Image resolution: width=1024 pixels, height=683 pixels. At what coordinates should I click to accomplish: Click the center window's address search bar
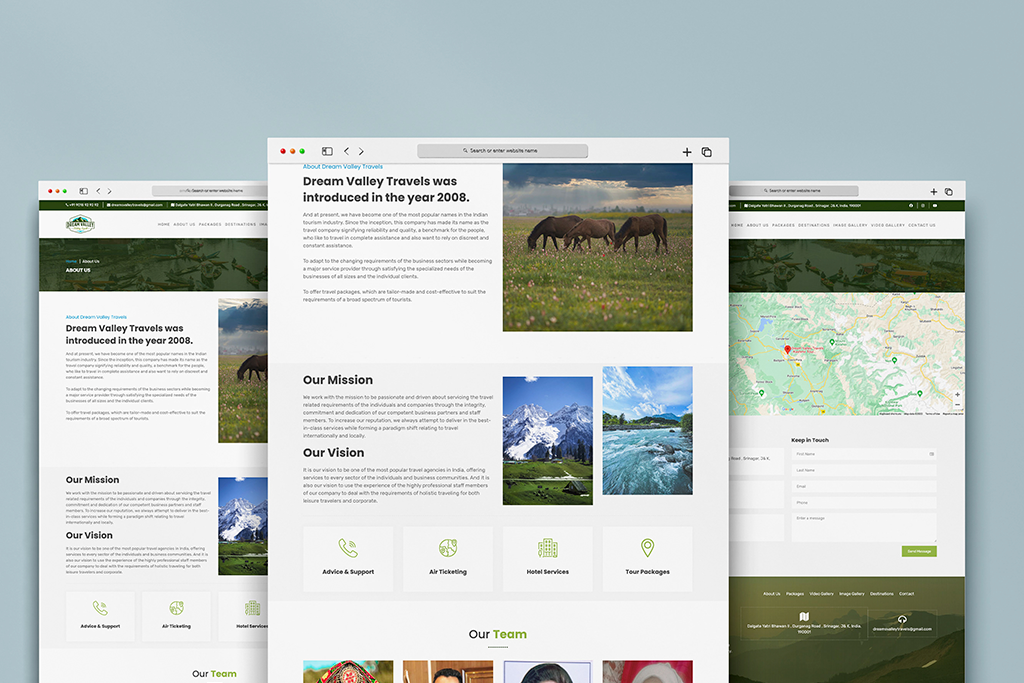point(502,151)
